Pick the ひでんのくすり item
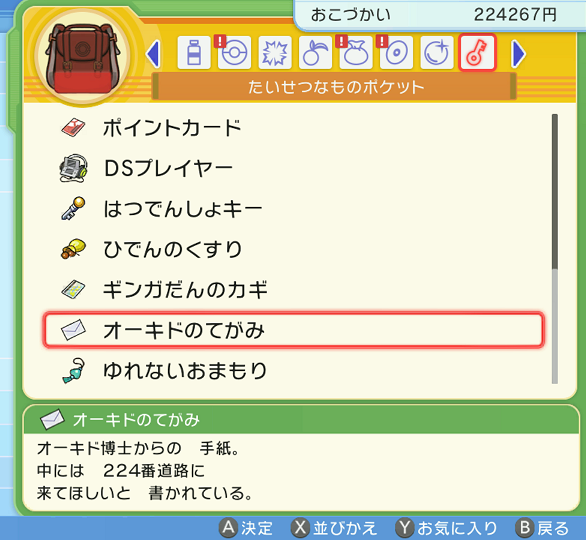This screenshot has height=540, width=586. pyautogui.click(x=293, y=249)
